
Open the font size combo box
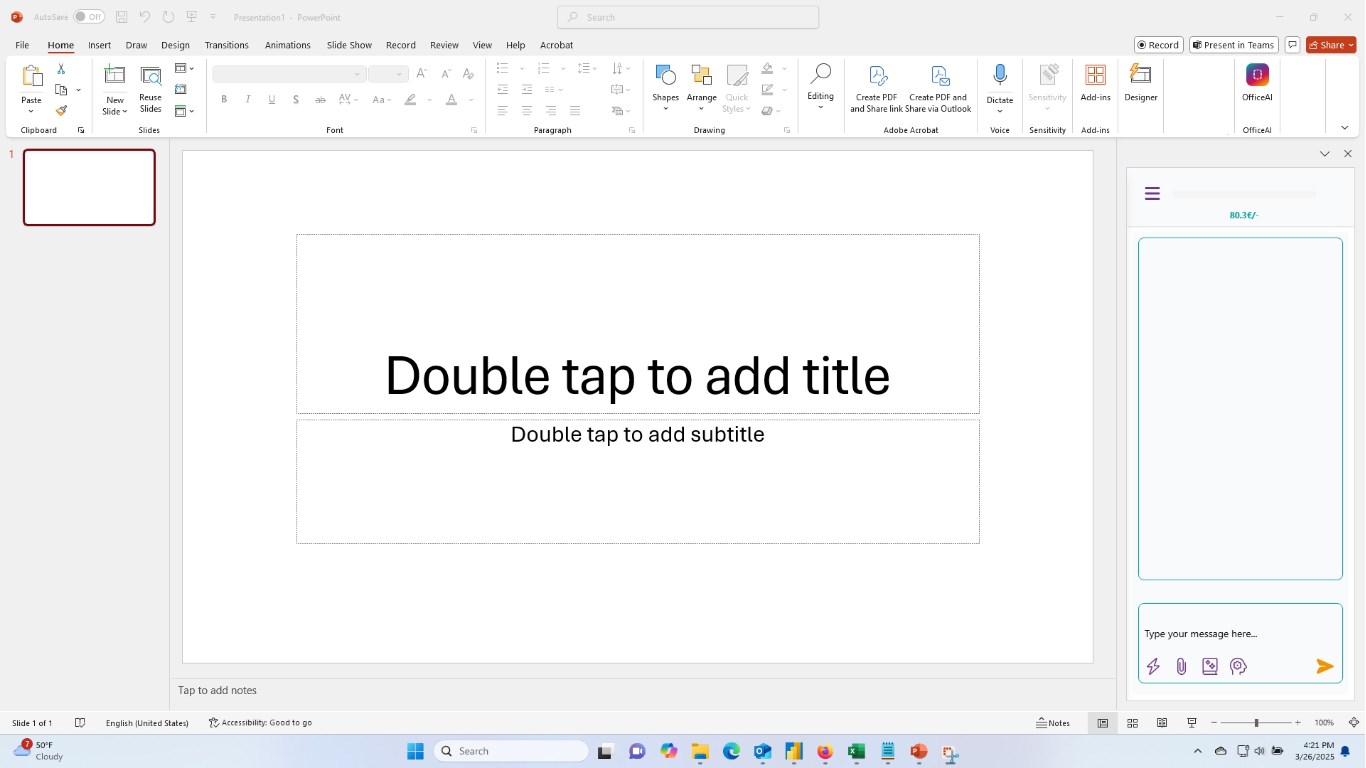(x=388, y=74)
